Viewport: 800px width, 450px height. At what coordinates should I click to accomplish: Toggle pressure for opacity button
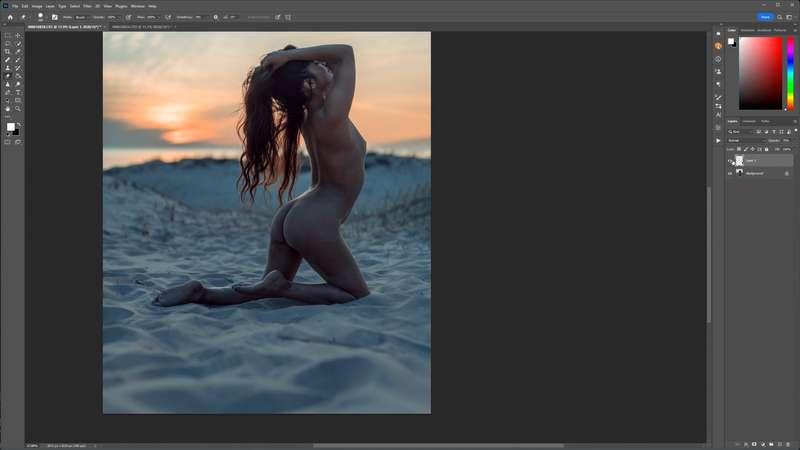pos(128,17)
